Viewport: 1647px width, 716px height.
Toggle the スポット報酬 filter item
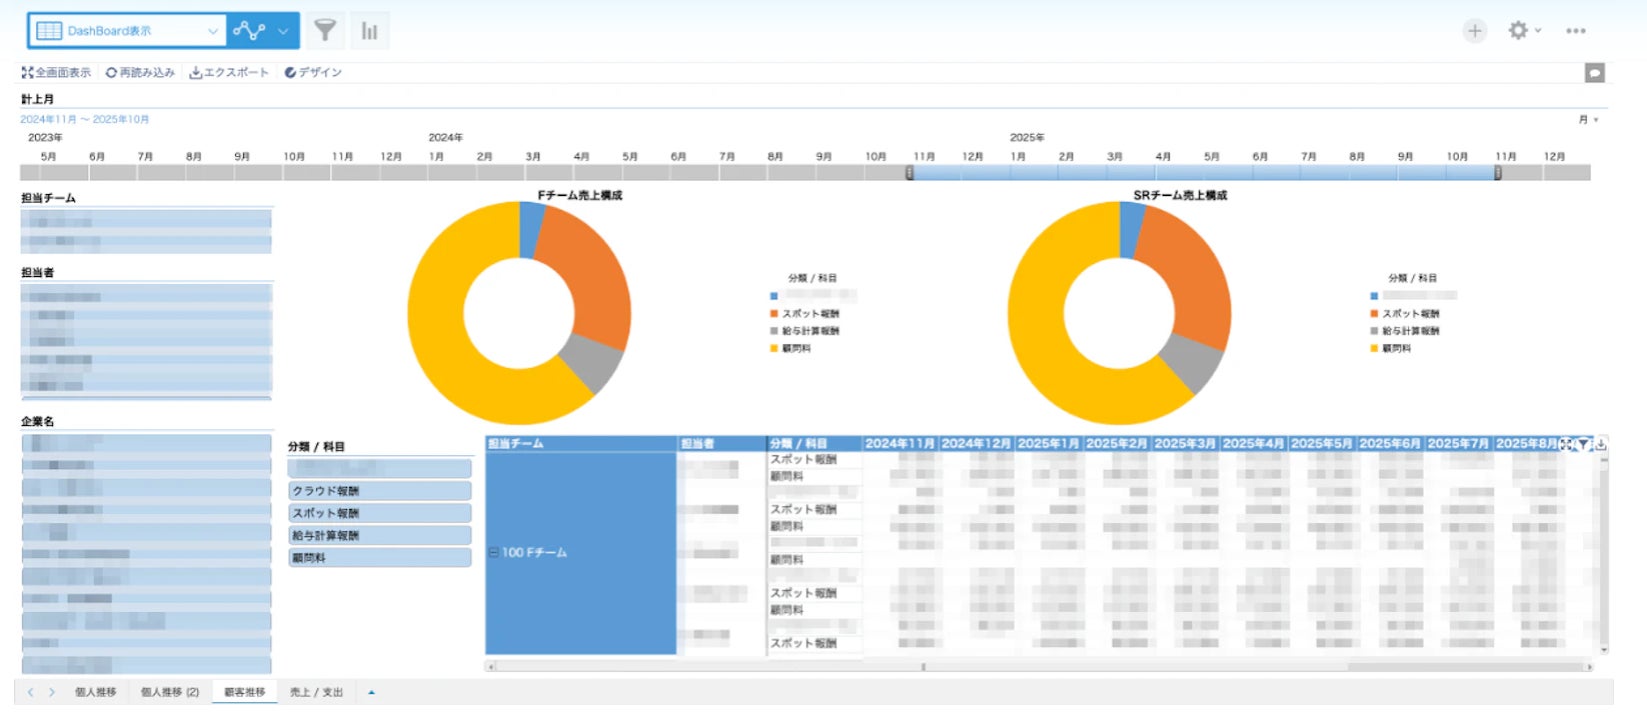pos(379,513)
